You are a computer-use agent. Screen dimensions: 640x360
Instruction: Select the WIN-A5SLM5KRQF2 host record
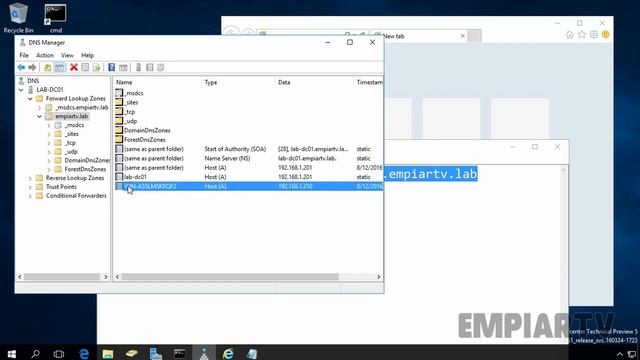click(248, 187)
